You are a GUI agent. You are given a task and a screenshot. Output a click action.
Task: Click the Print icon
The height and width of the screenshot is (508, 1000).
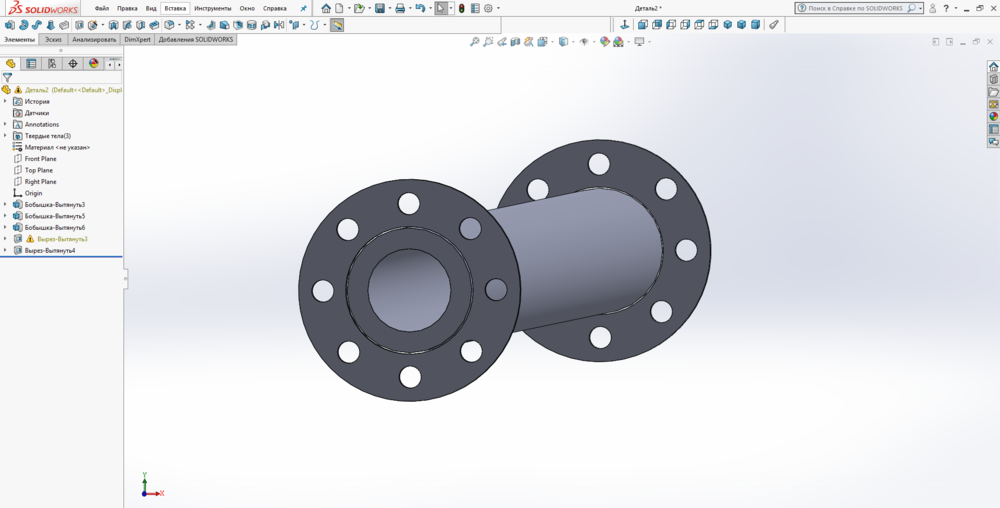(400, 8)
